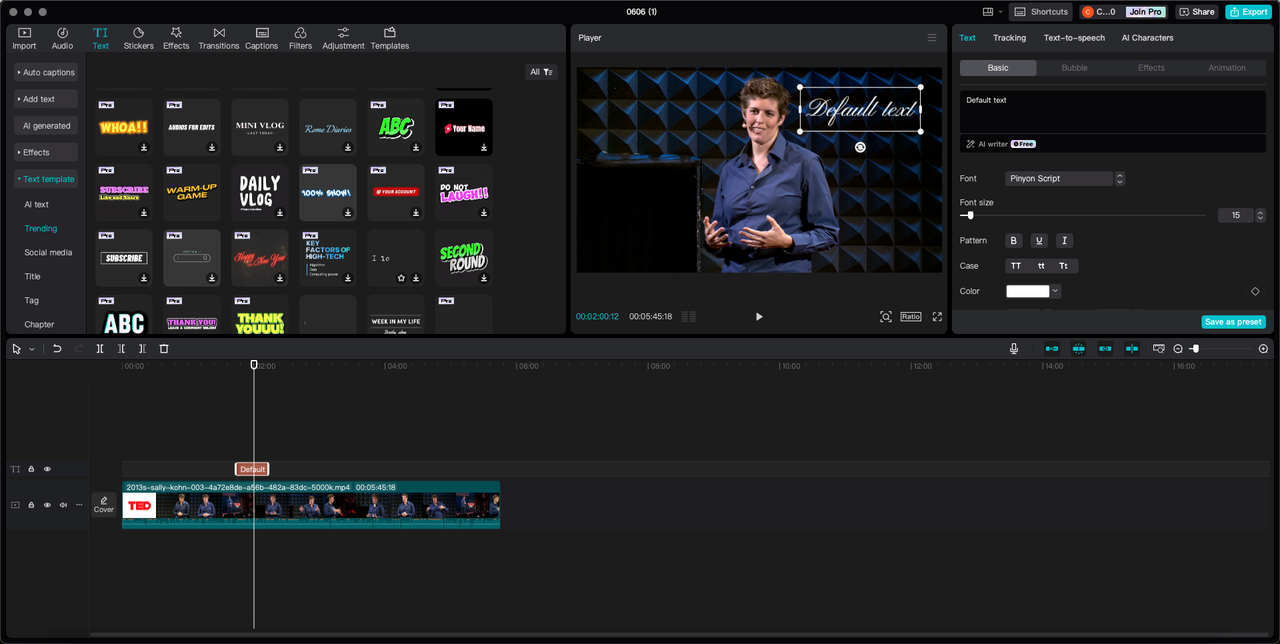1280x644 pixels.
Task: Start voiceover recording with microphone icon
Action: pos(1014,349)
